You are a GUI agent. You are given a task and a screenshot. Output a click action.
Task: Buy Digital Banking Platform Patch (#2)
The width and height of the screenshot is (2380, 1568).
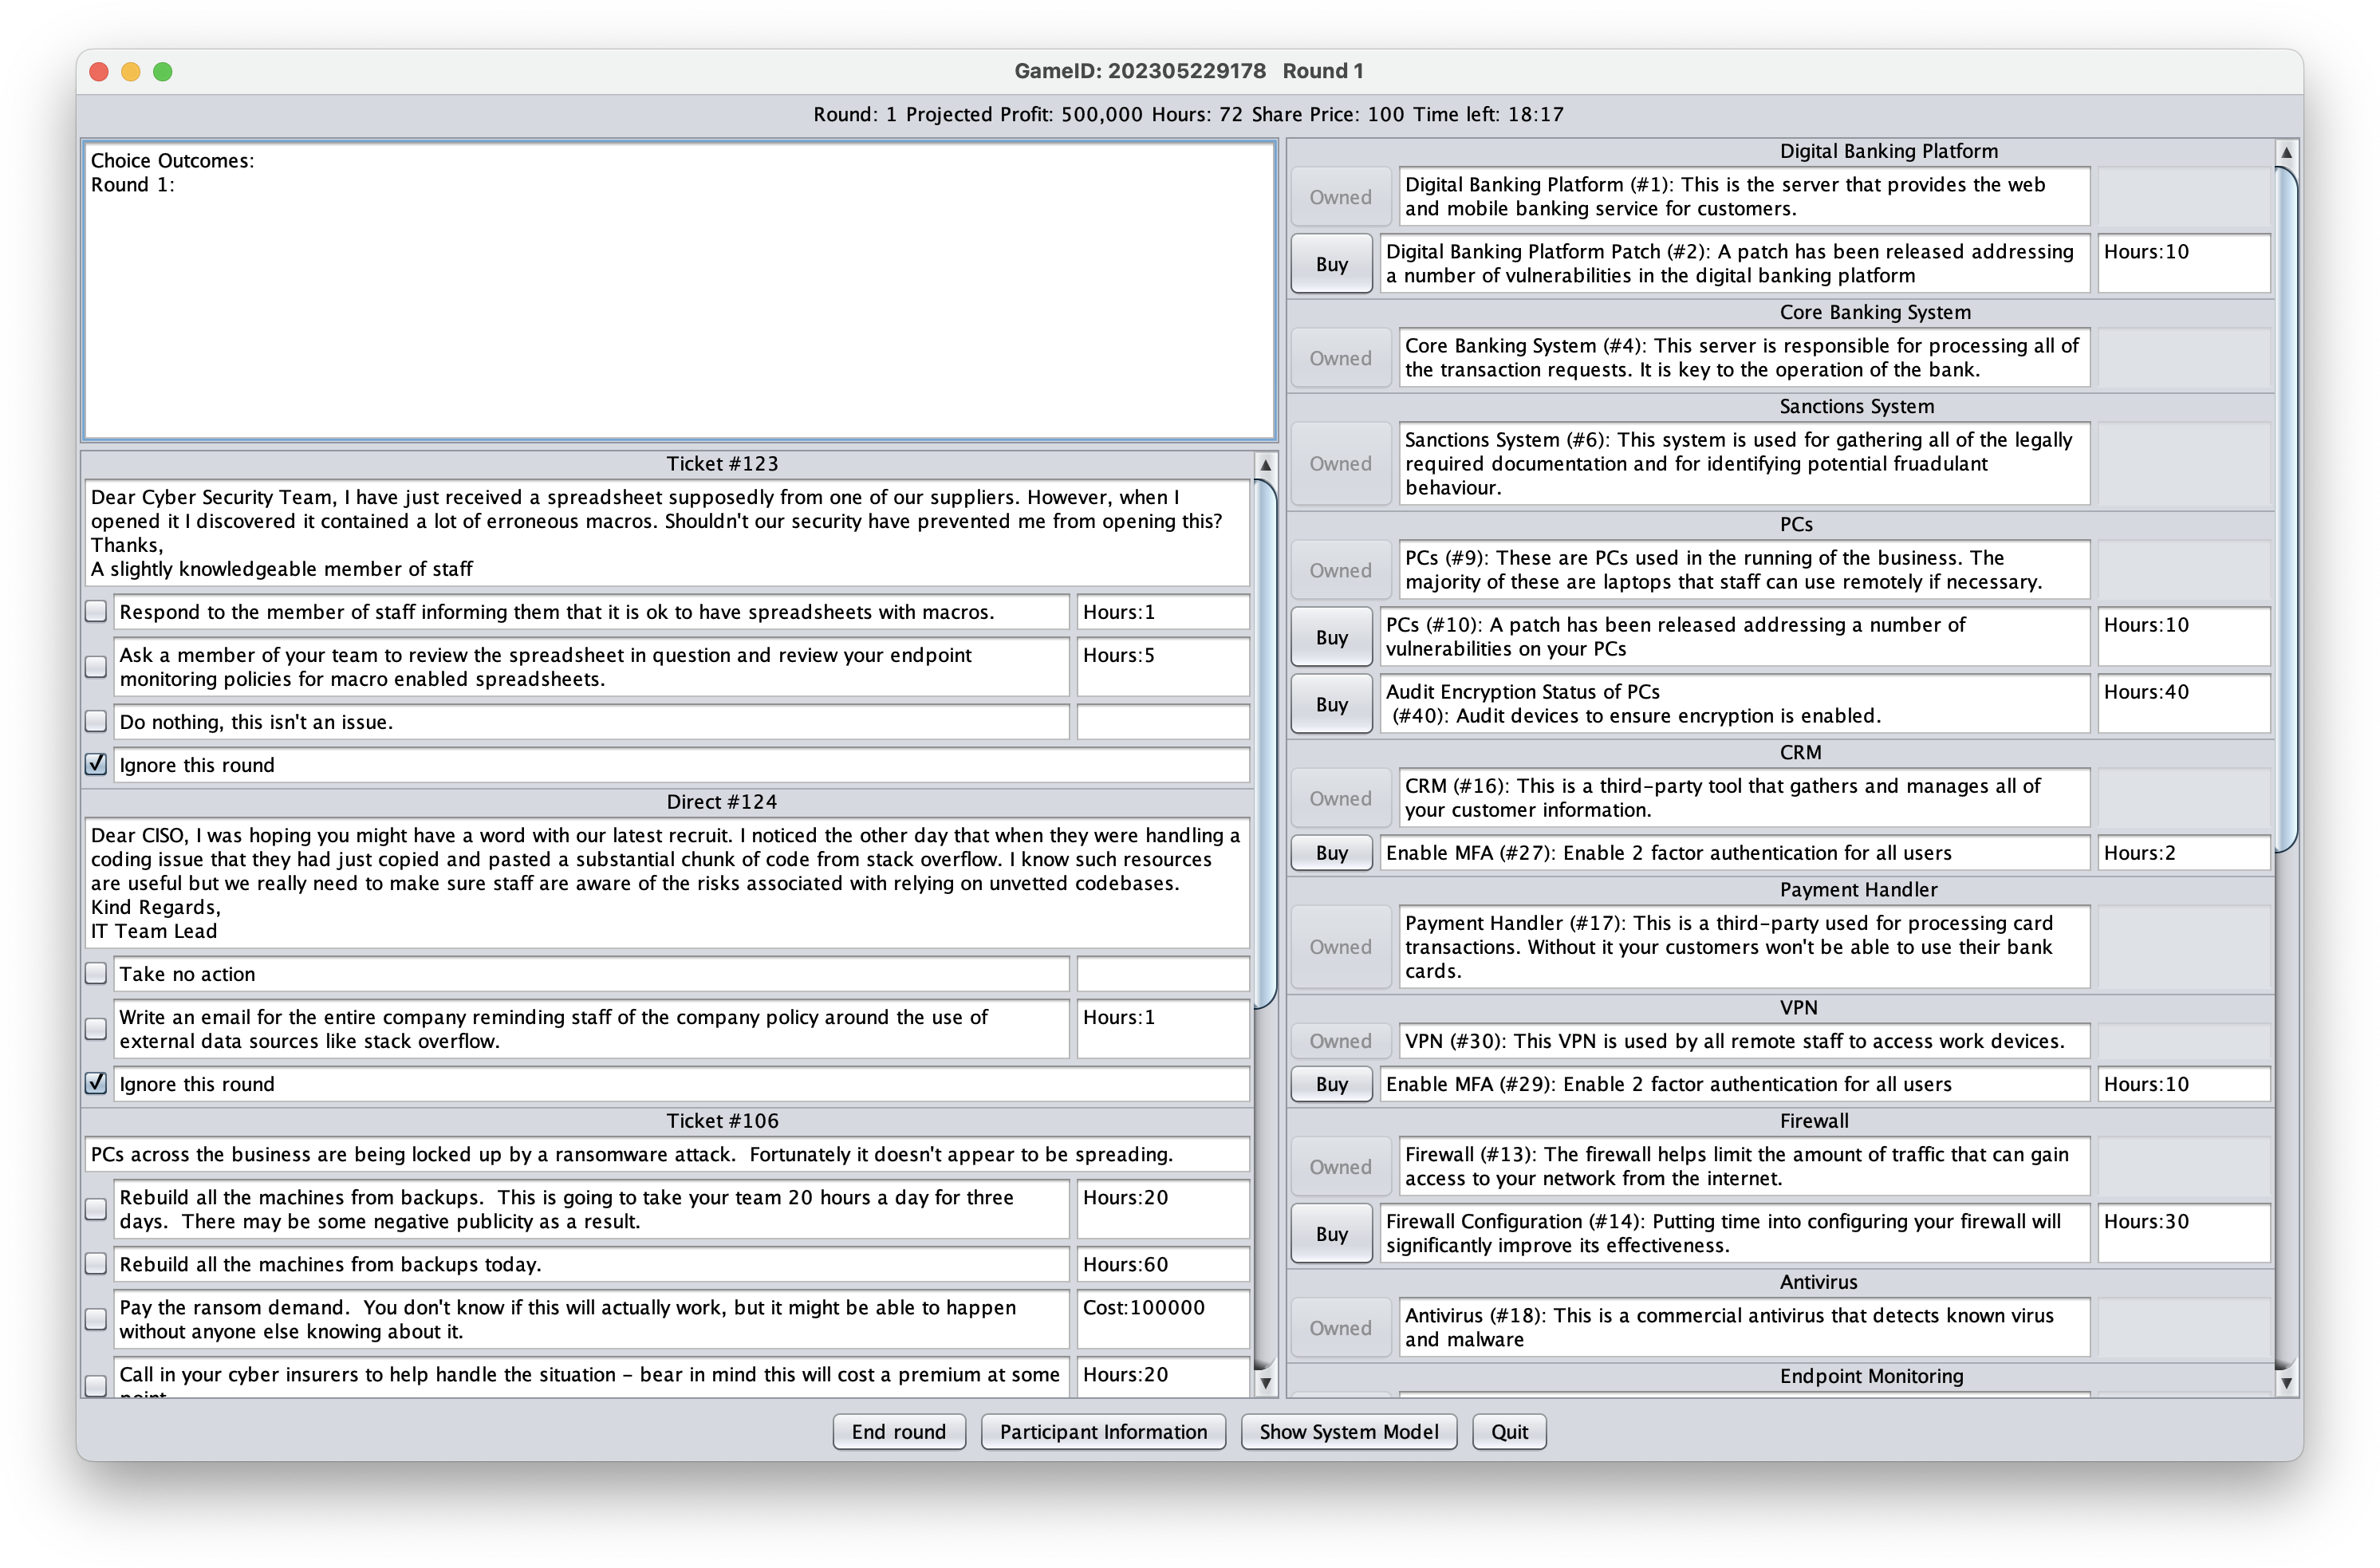pyautogui.click(x=1331, y=264)
